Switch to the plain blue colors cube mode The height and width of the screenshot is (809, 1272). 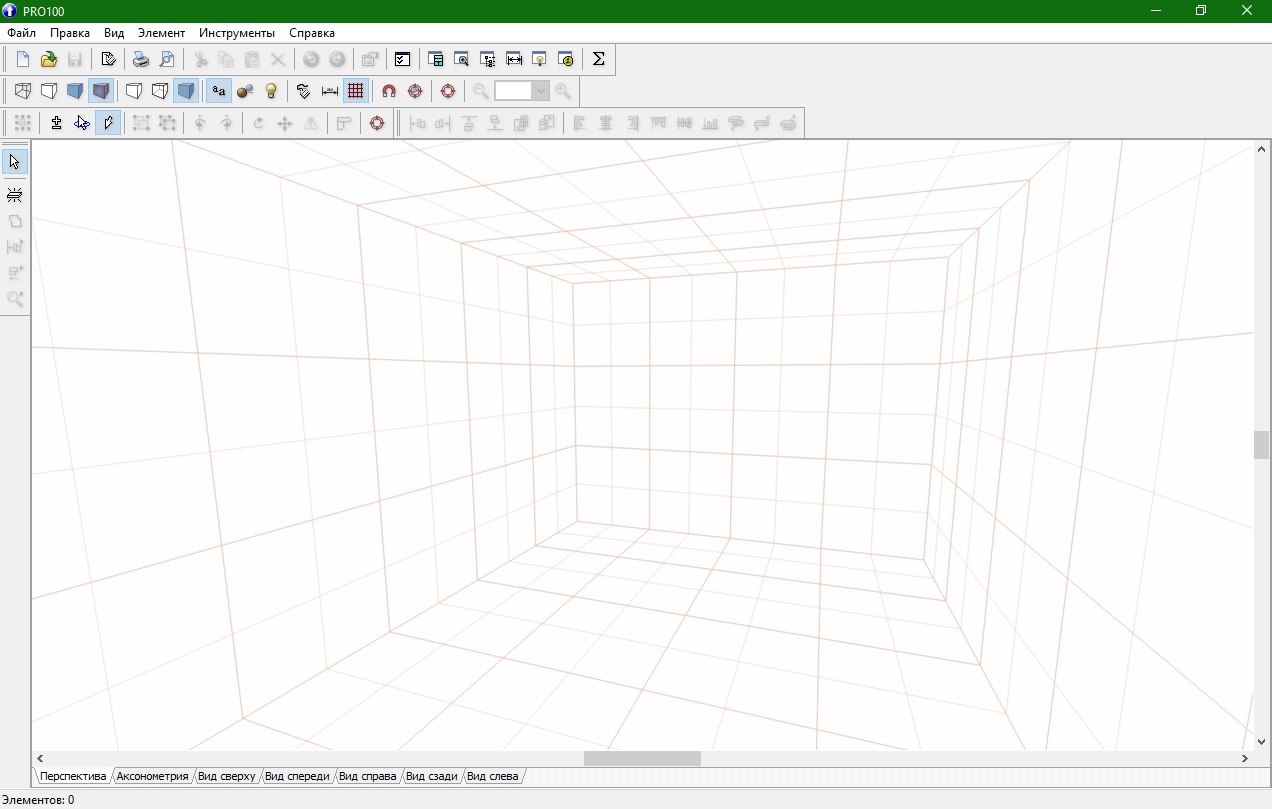[74, 91]
